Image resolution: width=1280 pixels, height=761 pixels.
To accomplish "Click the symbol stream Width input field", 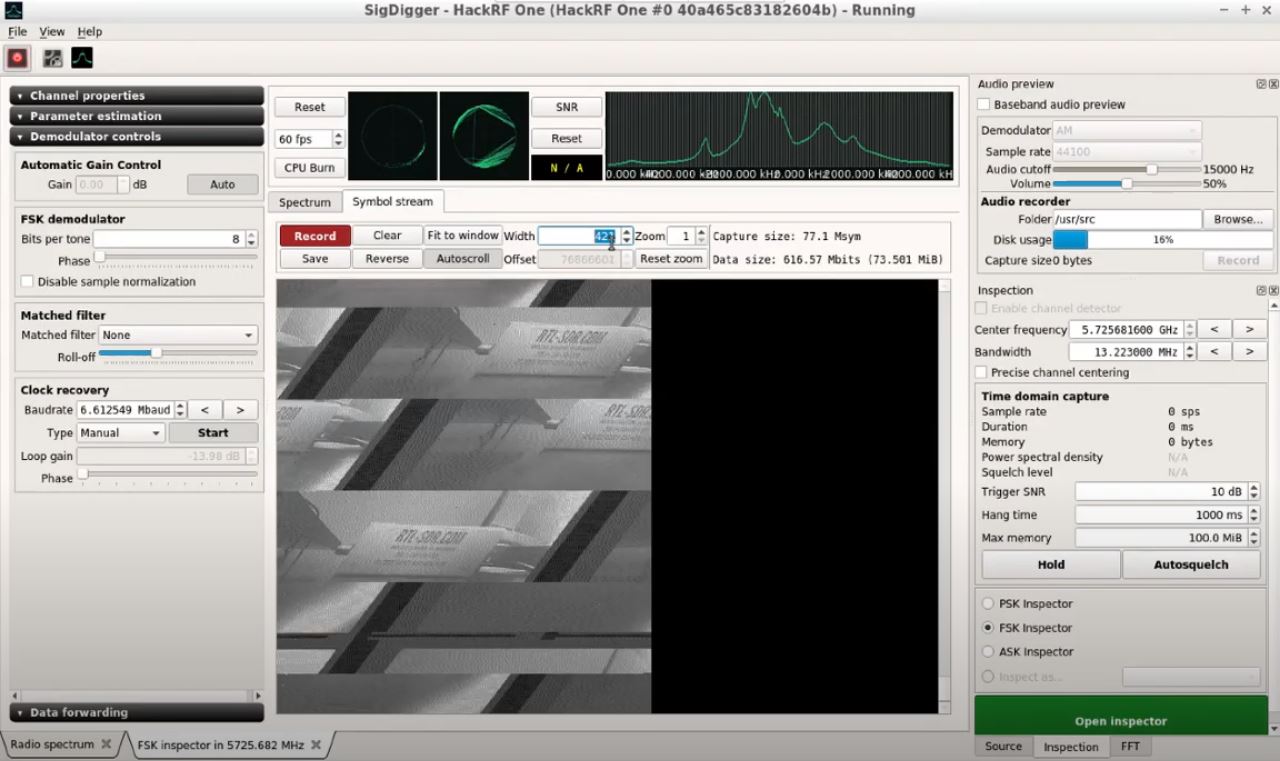I will point(579,236).
